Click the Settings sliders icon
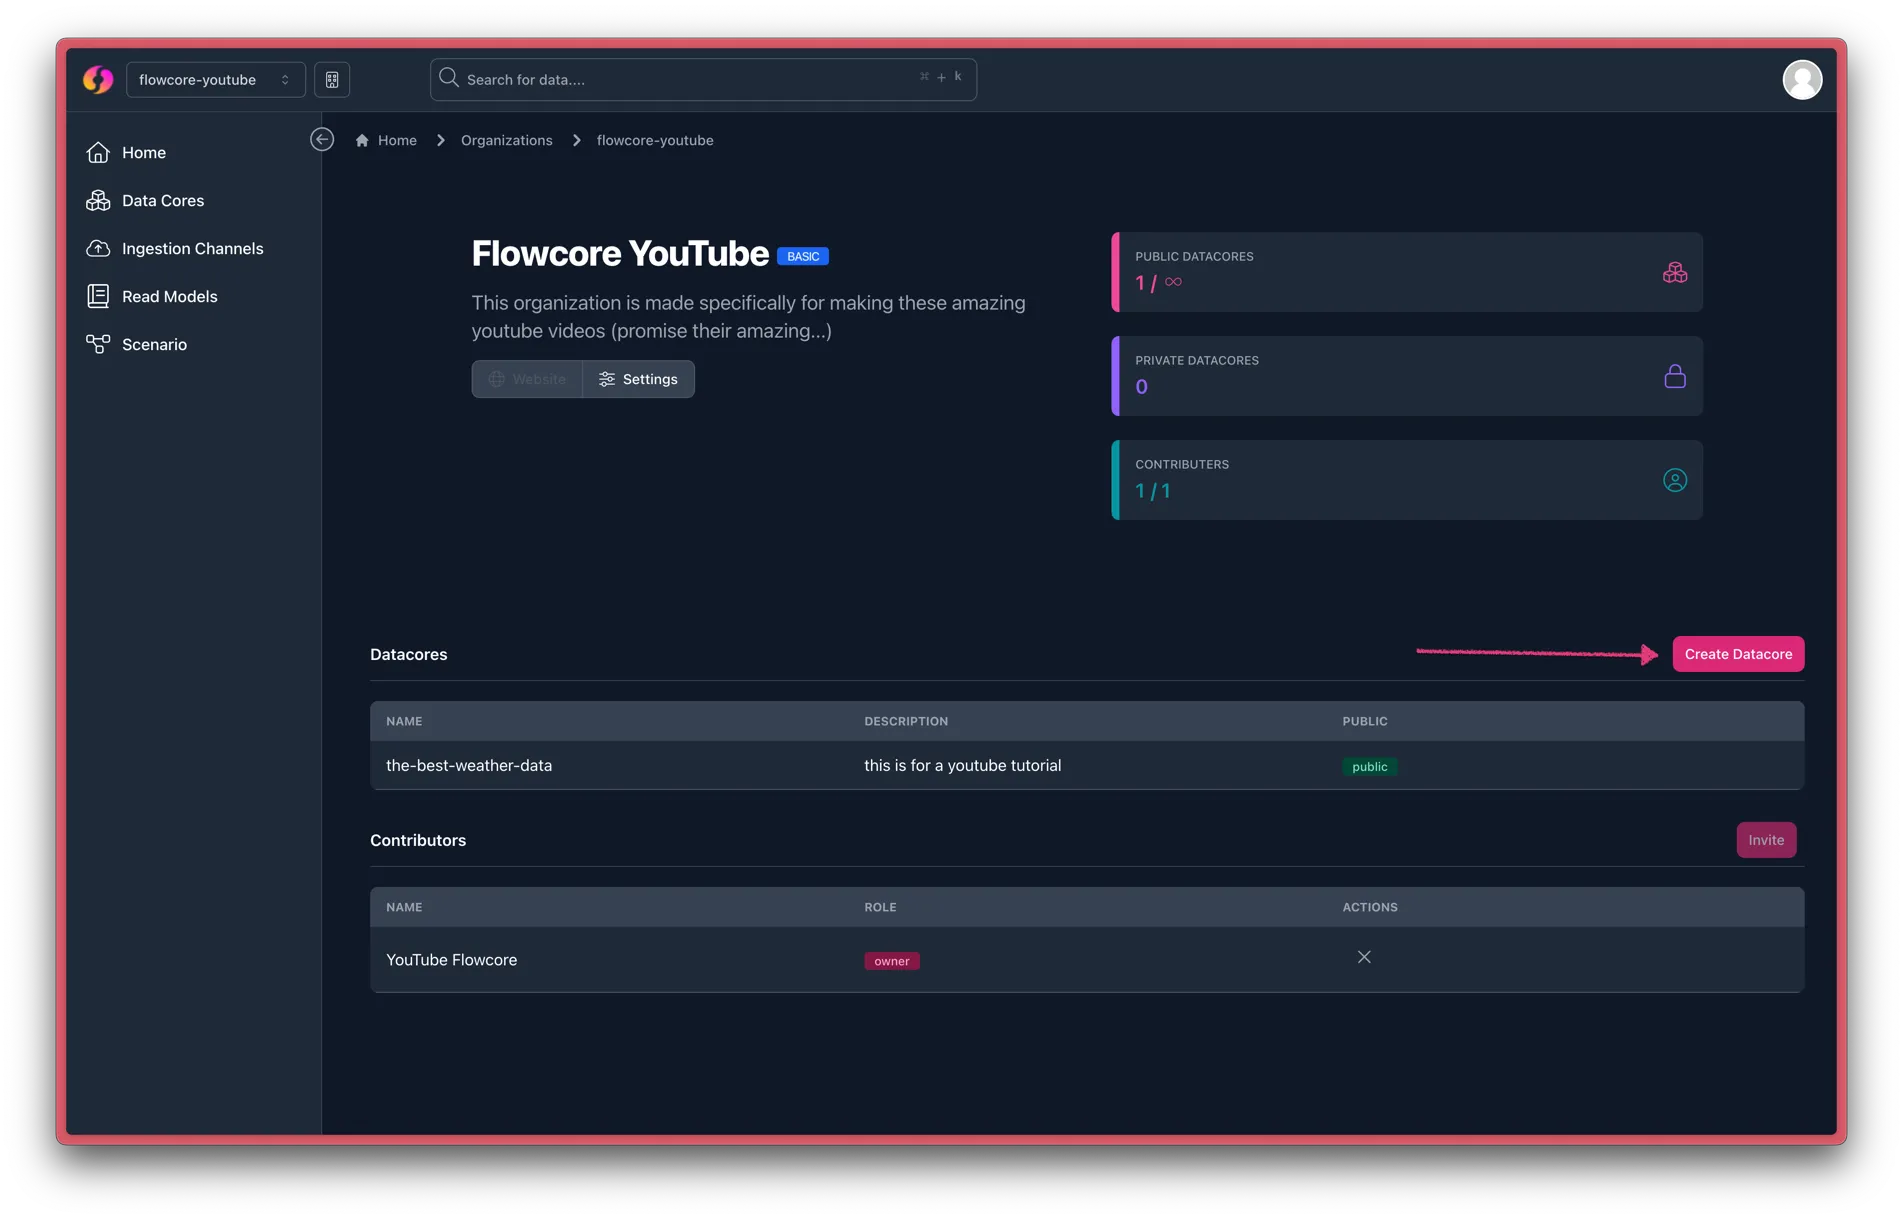 coord(606,379)
